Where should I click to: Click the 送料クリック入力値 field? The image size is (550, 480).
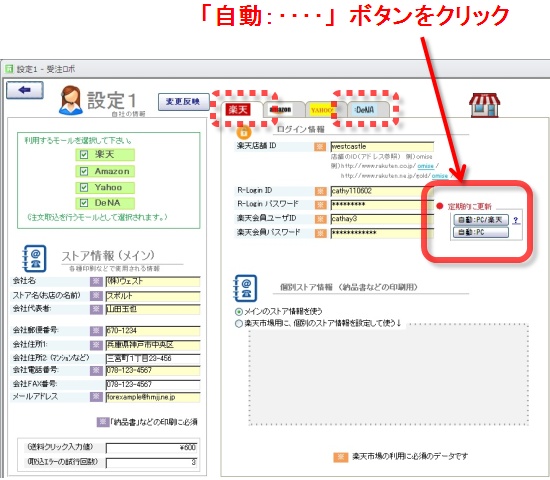point(152,448)
